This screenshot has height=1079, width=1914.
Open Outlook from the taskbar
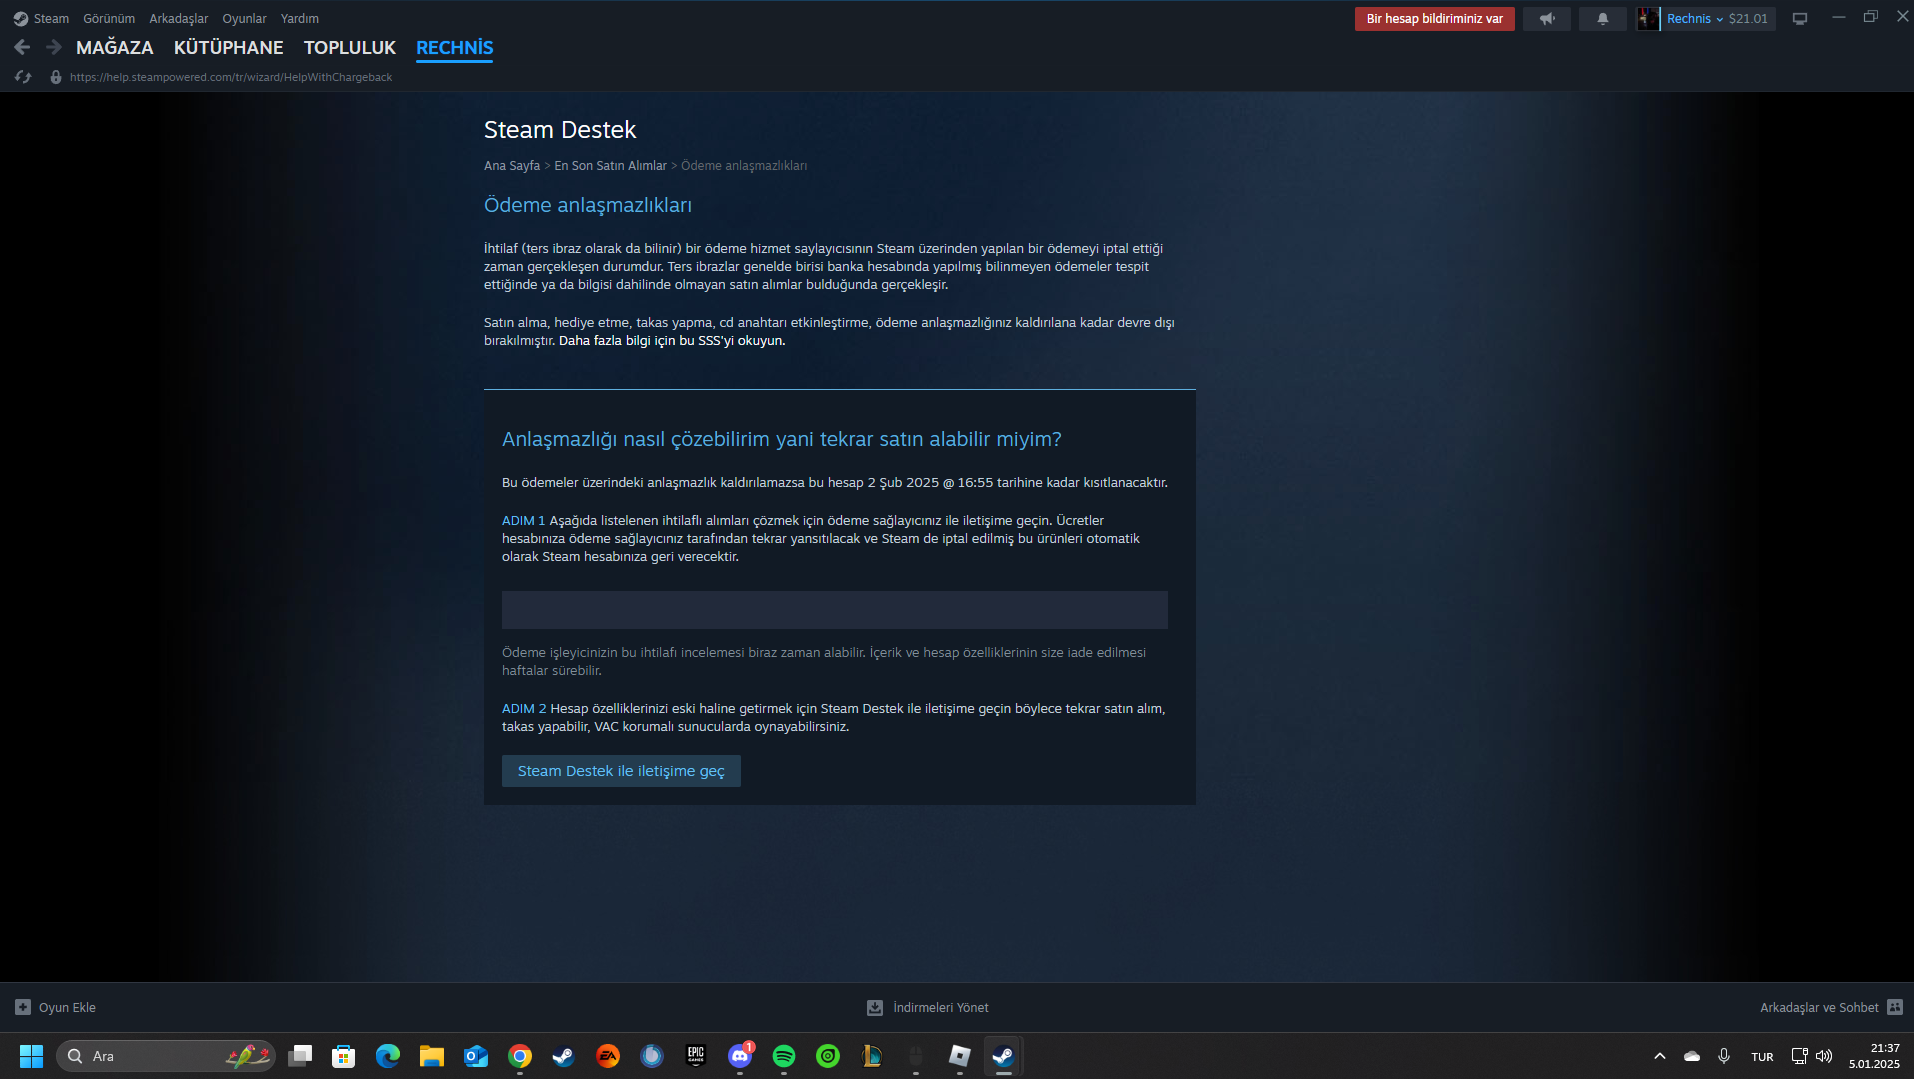point(476,1056)
